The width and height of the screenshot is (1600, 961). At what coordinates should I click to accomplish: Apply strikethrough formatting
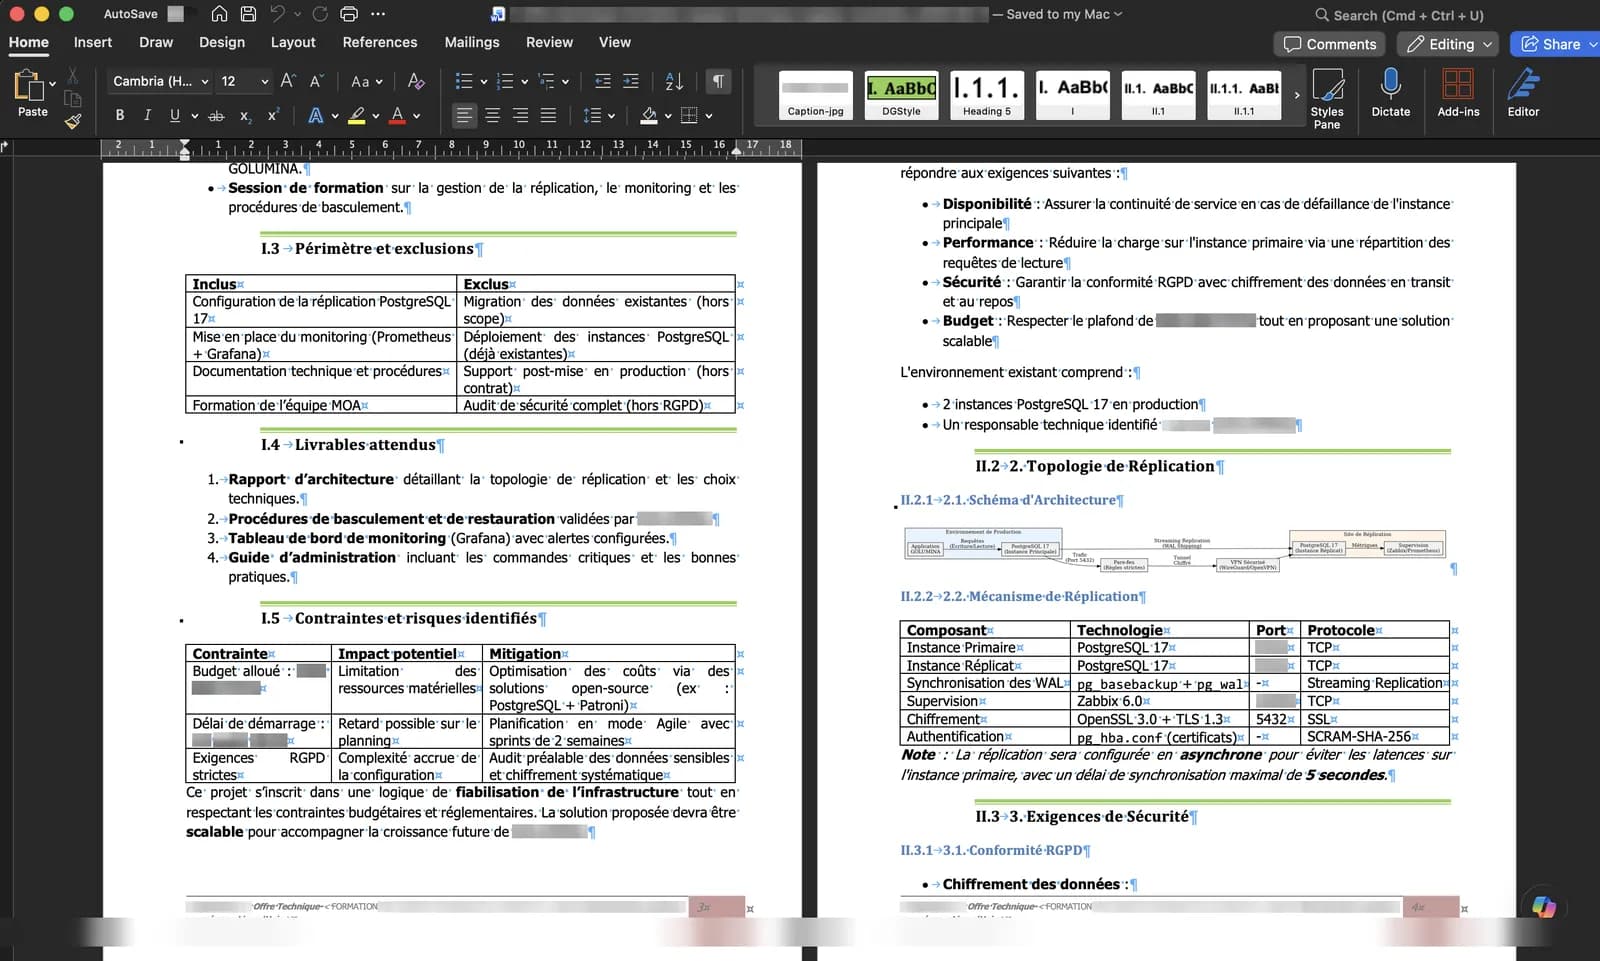coord(216,116)
